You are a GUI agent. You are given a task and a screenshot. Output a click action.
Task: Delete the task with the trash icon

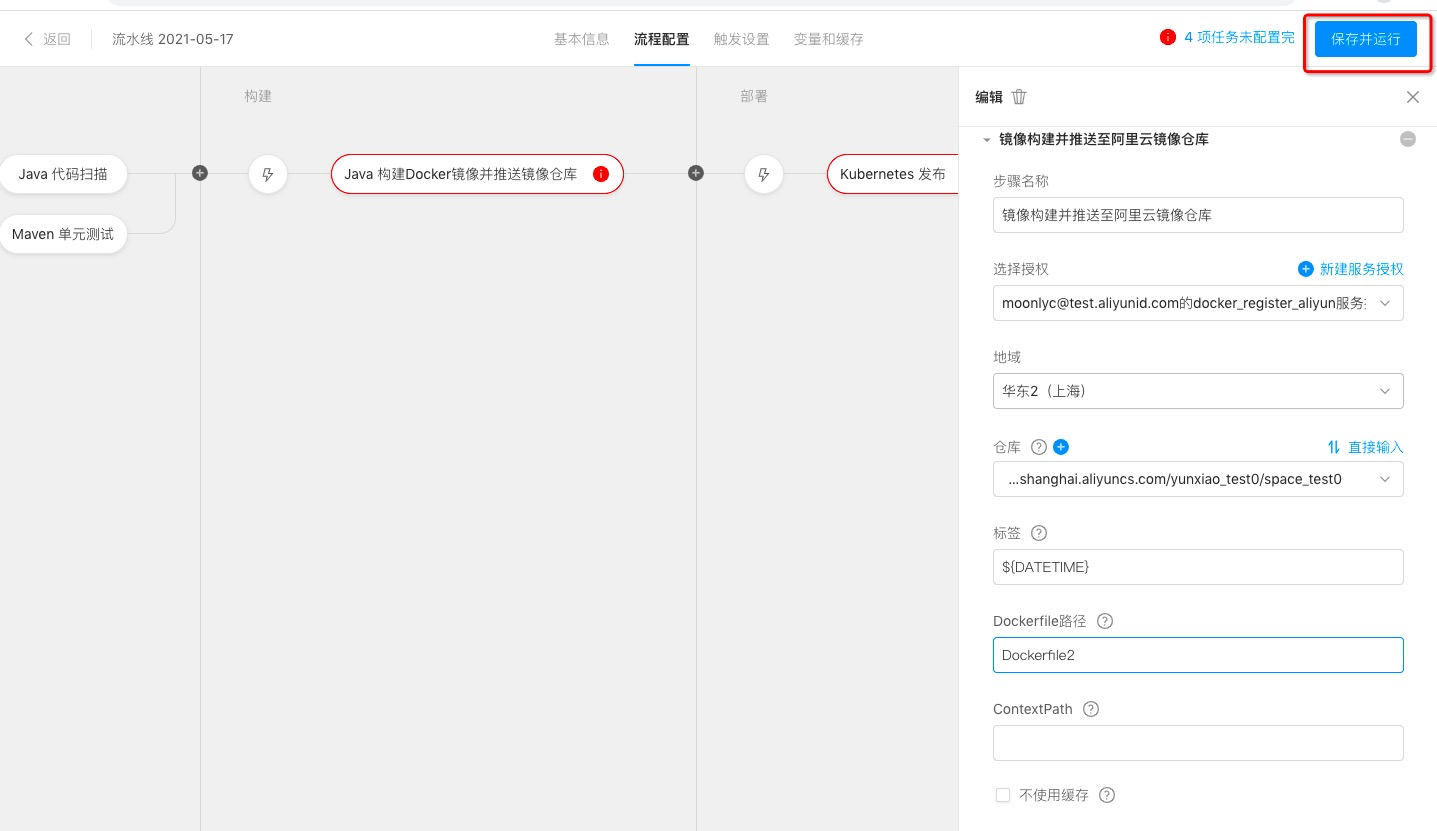(1019, 97)
